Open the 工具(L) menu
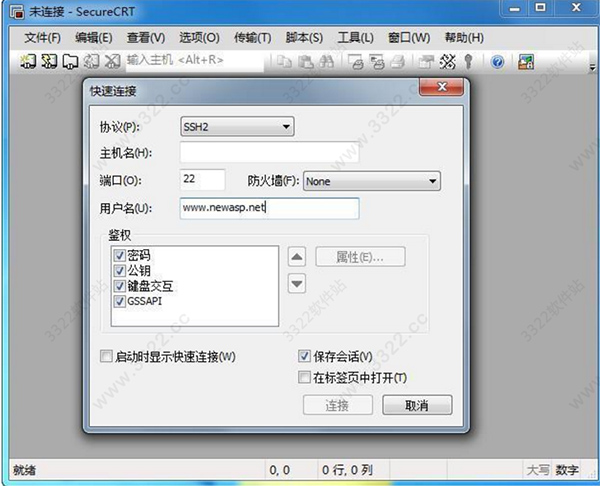This screenshot has width=600, height=486. (355, 38)
